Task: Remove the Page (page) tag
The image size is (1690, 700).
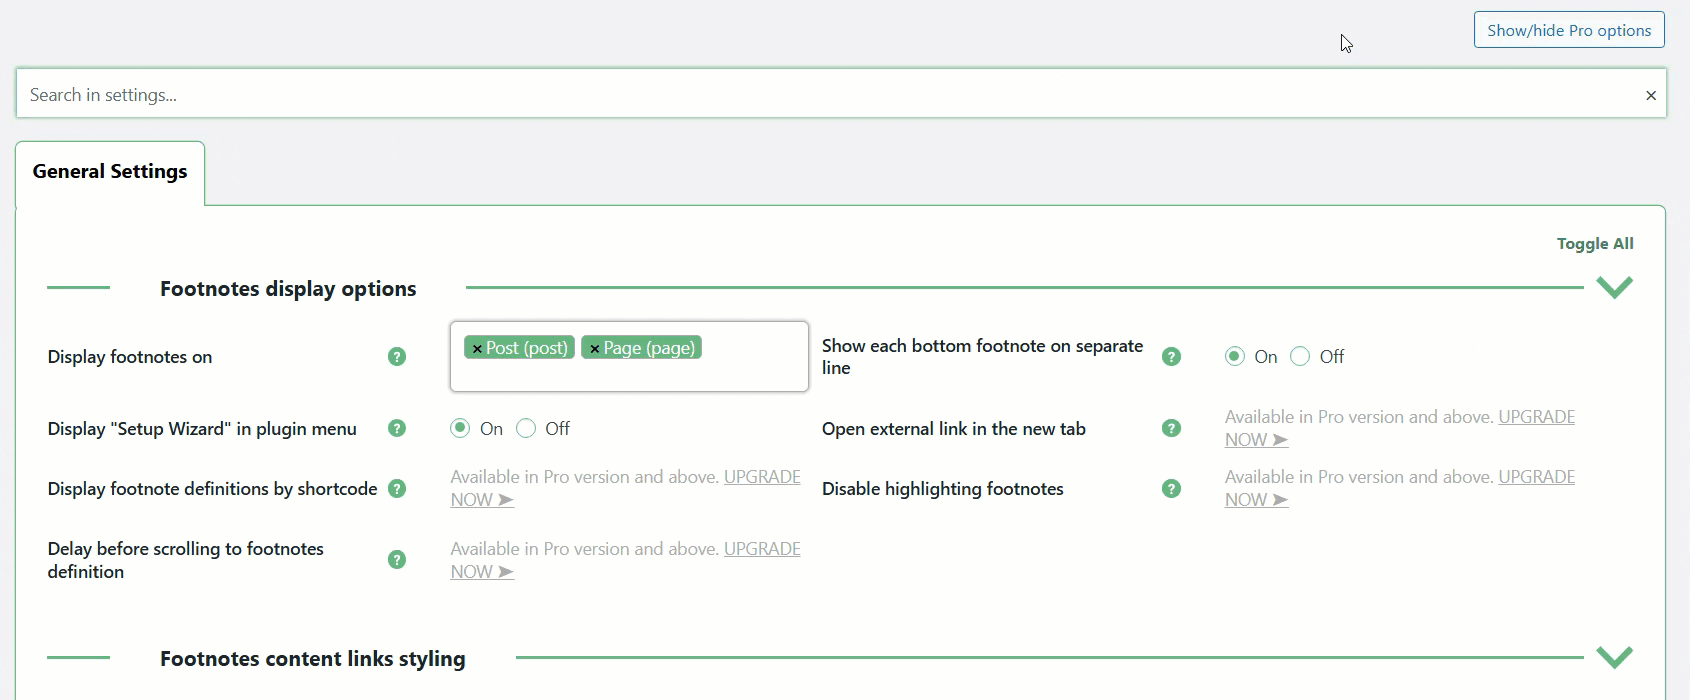Action: [x=594, y=349]
